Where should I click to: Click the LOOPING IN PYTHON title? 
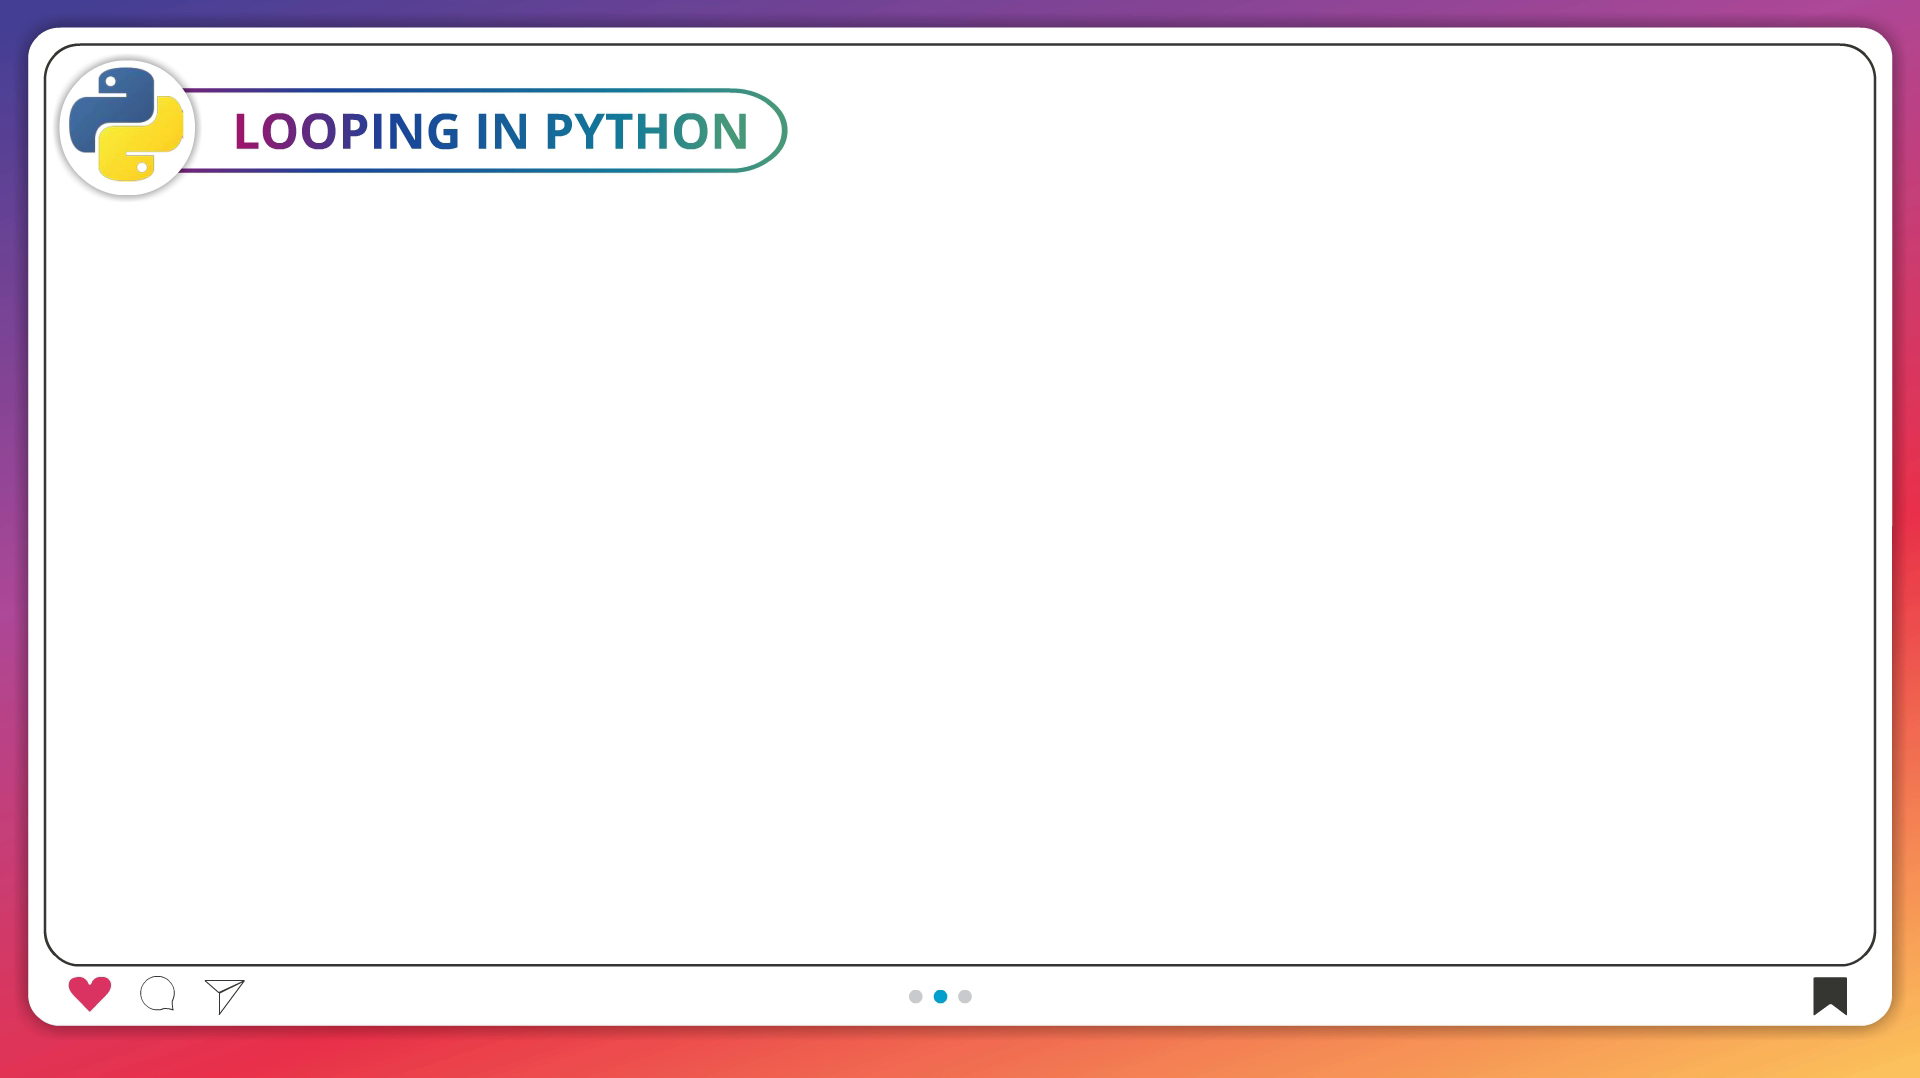pos(490,131)
